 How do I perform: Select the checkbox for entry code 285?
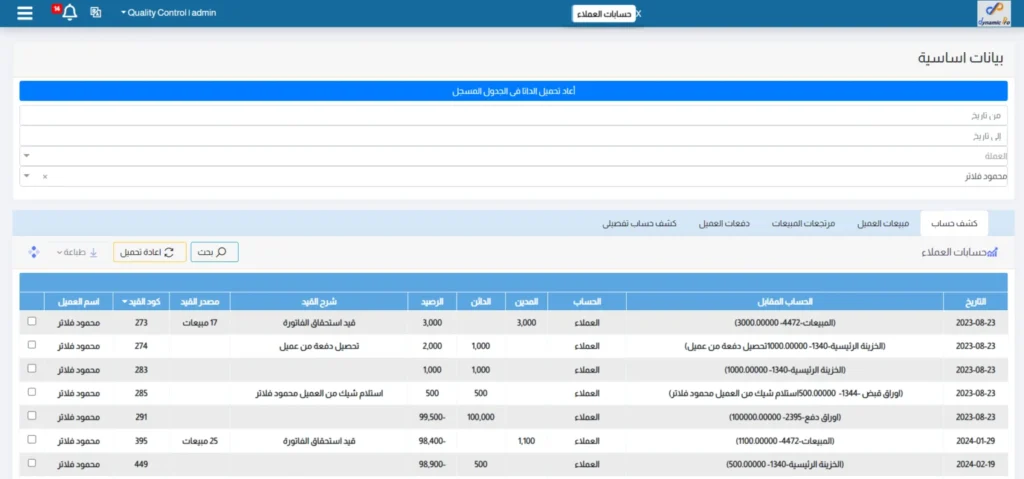tap(32, 393)
